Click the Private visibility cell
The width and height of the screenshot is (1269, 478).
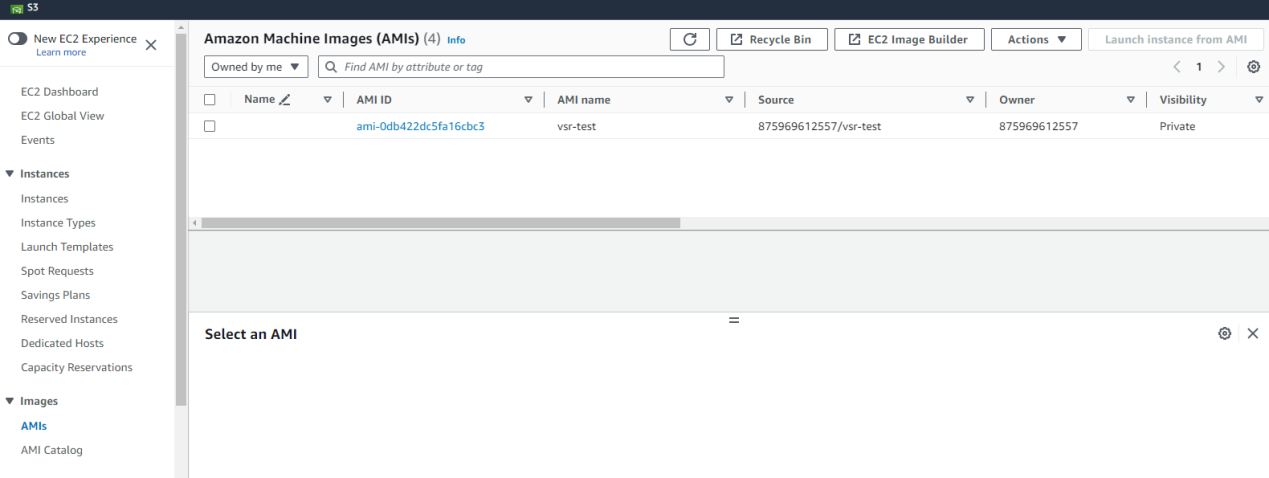[1177, 126]
